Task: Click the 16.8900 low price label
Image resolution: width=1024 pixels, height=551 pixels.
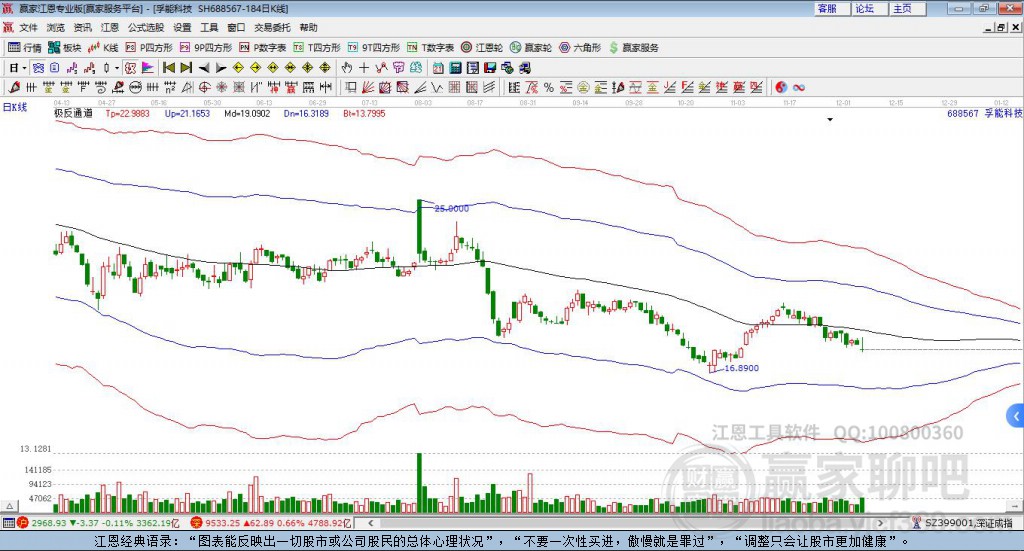Action: click(x=742, y=368)
